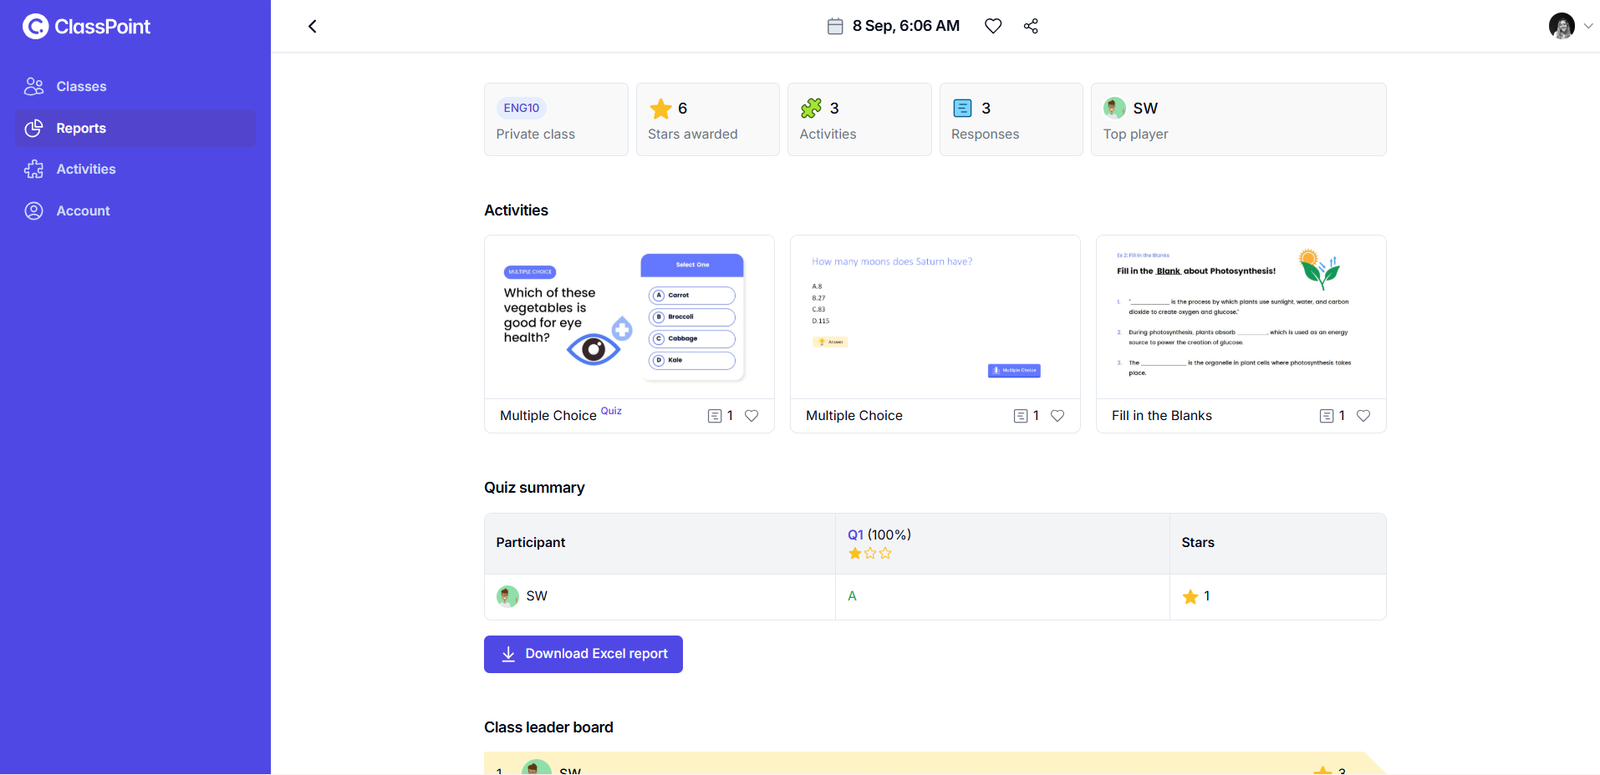1600x775 pixels.
Task: Click the Q1 link in quiz summary
Action: 855,535
